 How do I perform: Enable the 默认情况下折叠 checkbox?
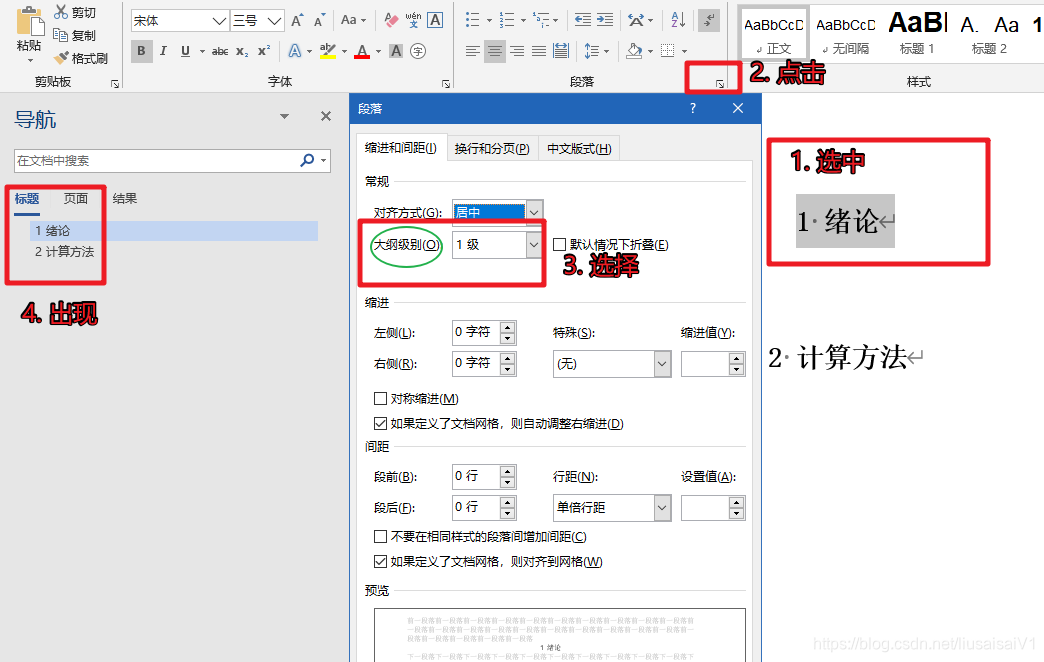[561, 245]
